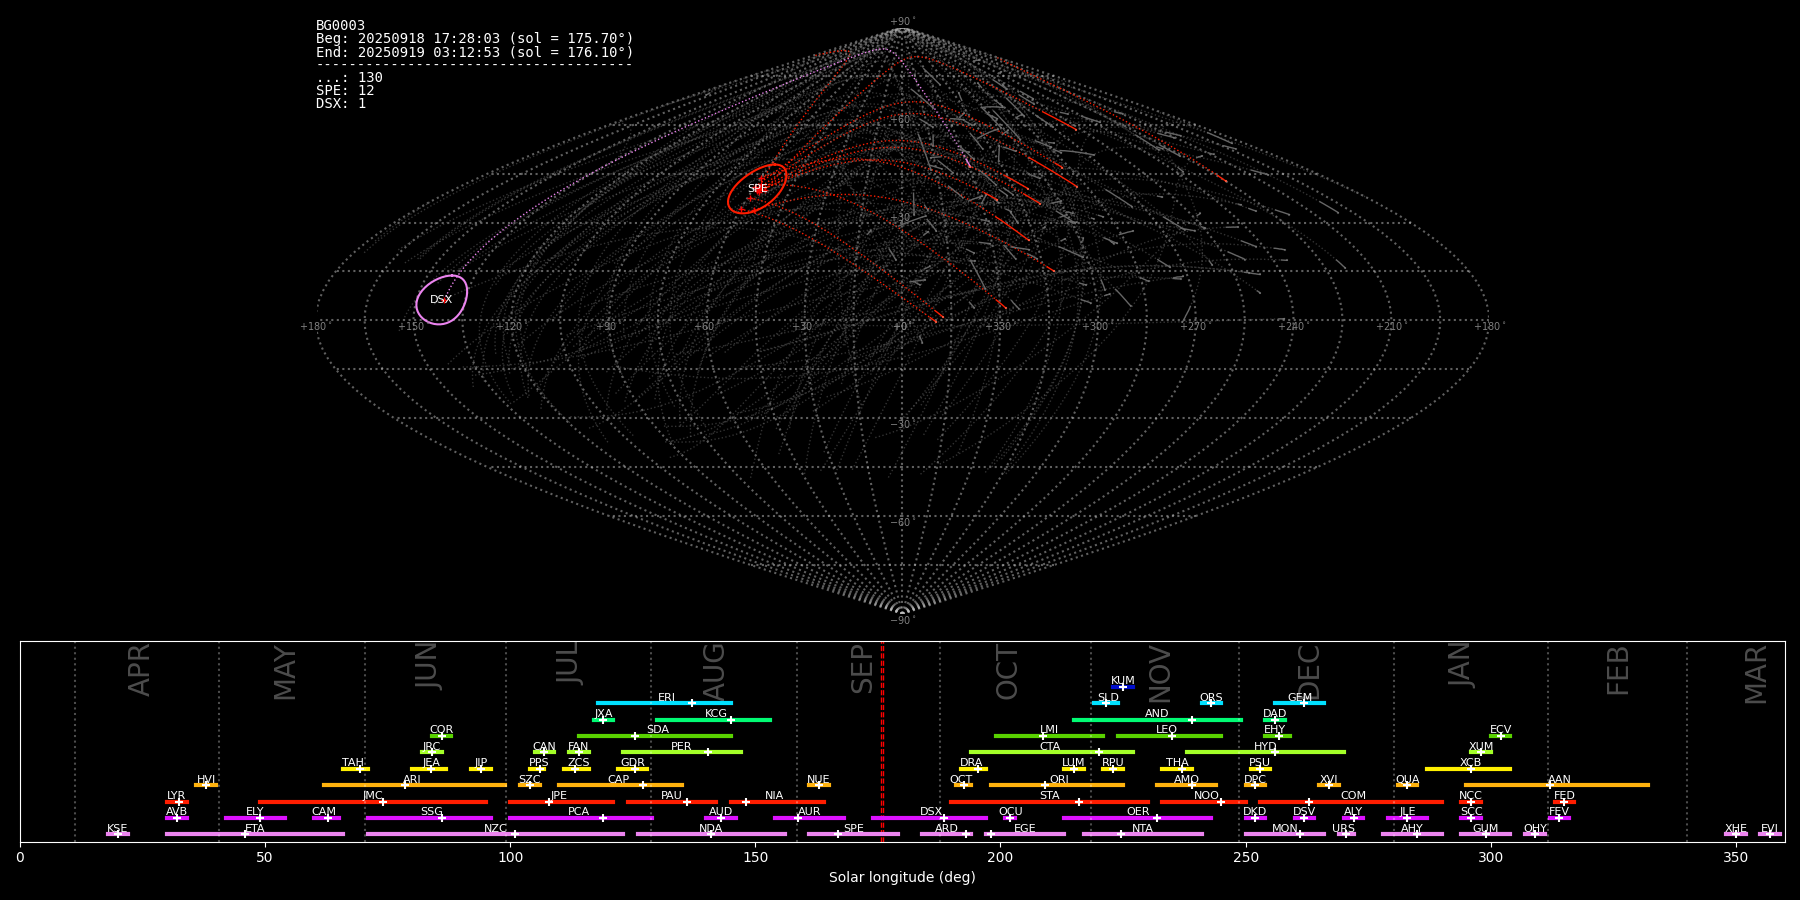Click the 'SPE: 12' count in the header

point(345,91)
